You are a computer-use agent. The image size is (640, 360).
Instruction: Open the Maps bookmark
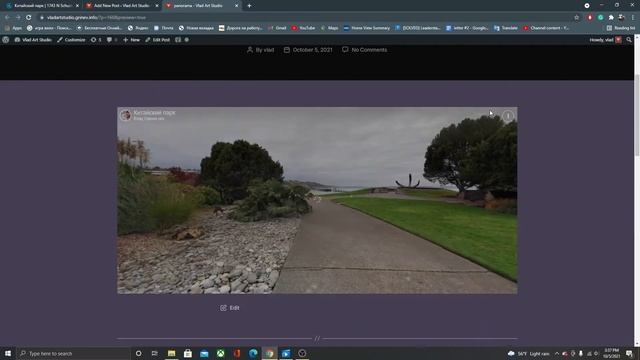click(329, 28)
